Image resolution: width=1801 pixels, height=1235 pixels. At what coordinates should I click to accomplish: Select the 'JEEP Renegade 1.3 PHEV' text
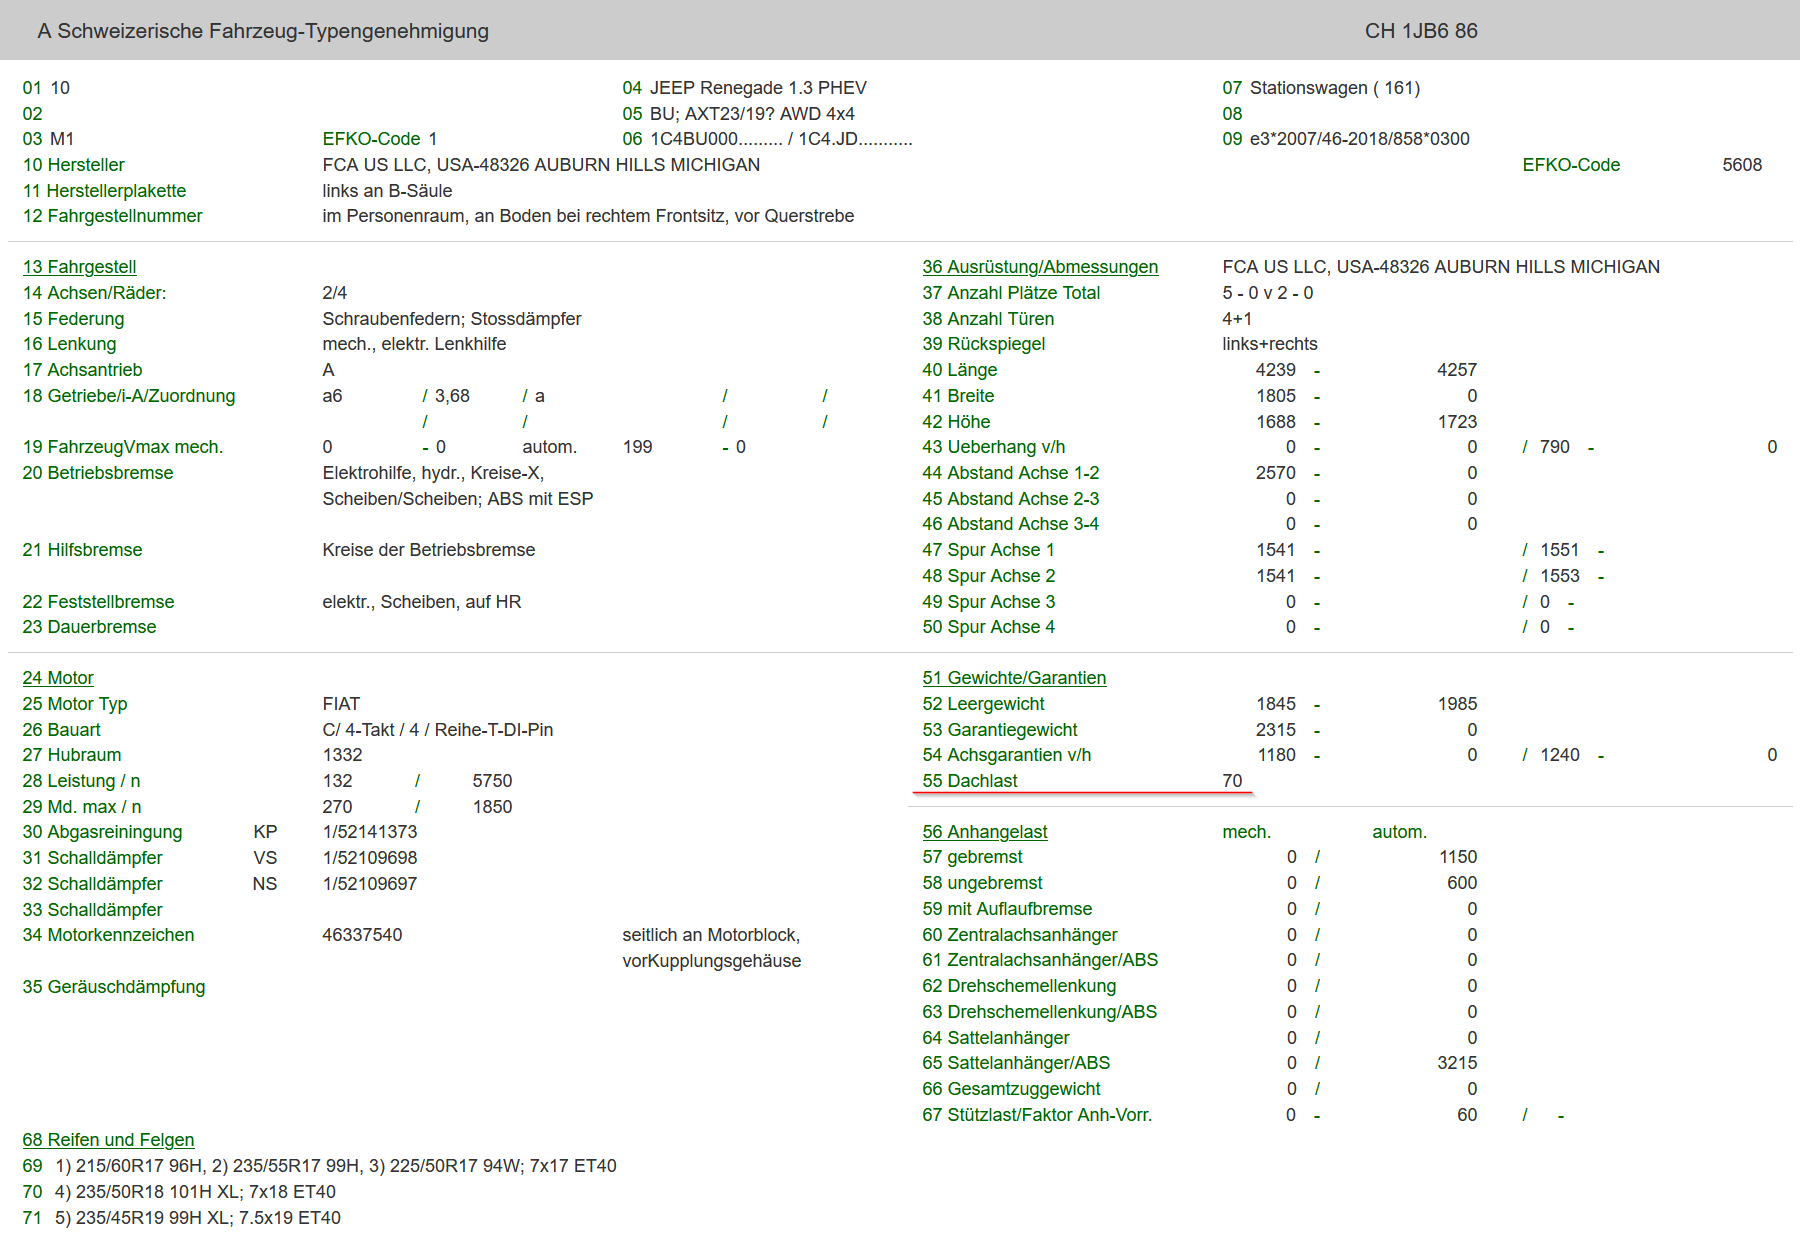pyautogui.click(x=757, y=88)
